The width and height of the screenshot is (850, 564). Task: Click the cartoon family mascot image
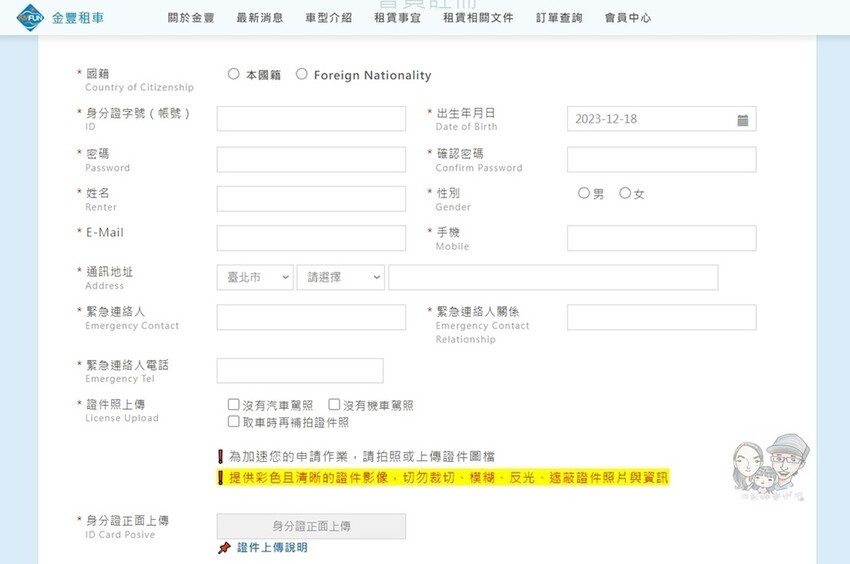click(770, 465)
